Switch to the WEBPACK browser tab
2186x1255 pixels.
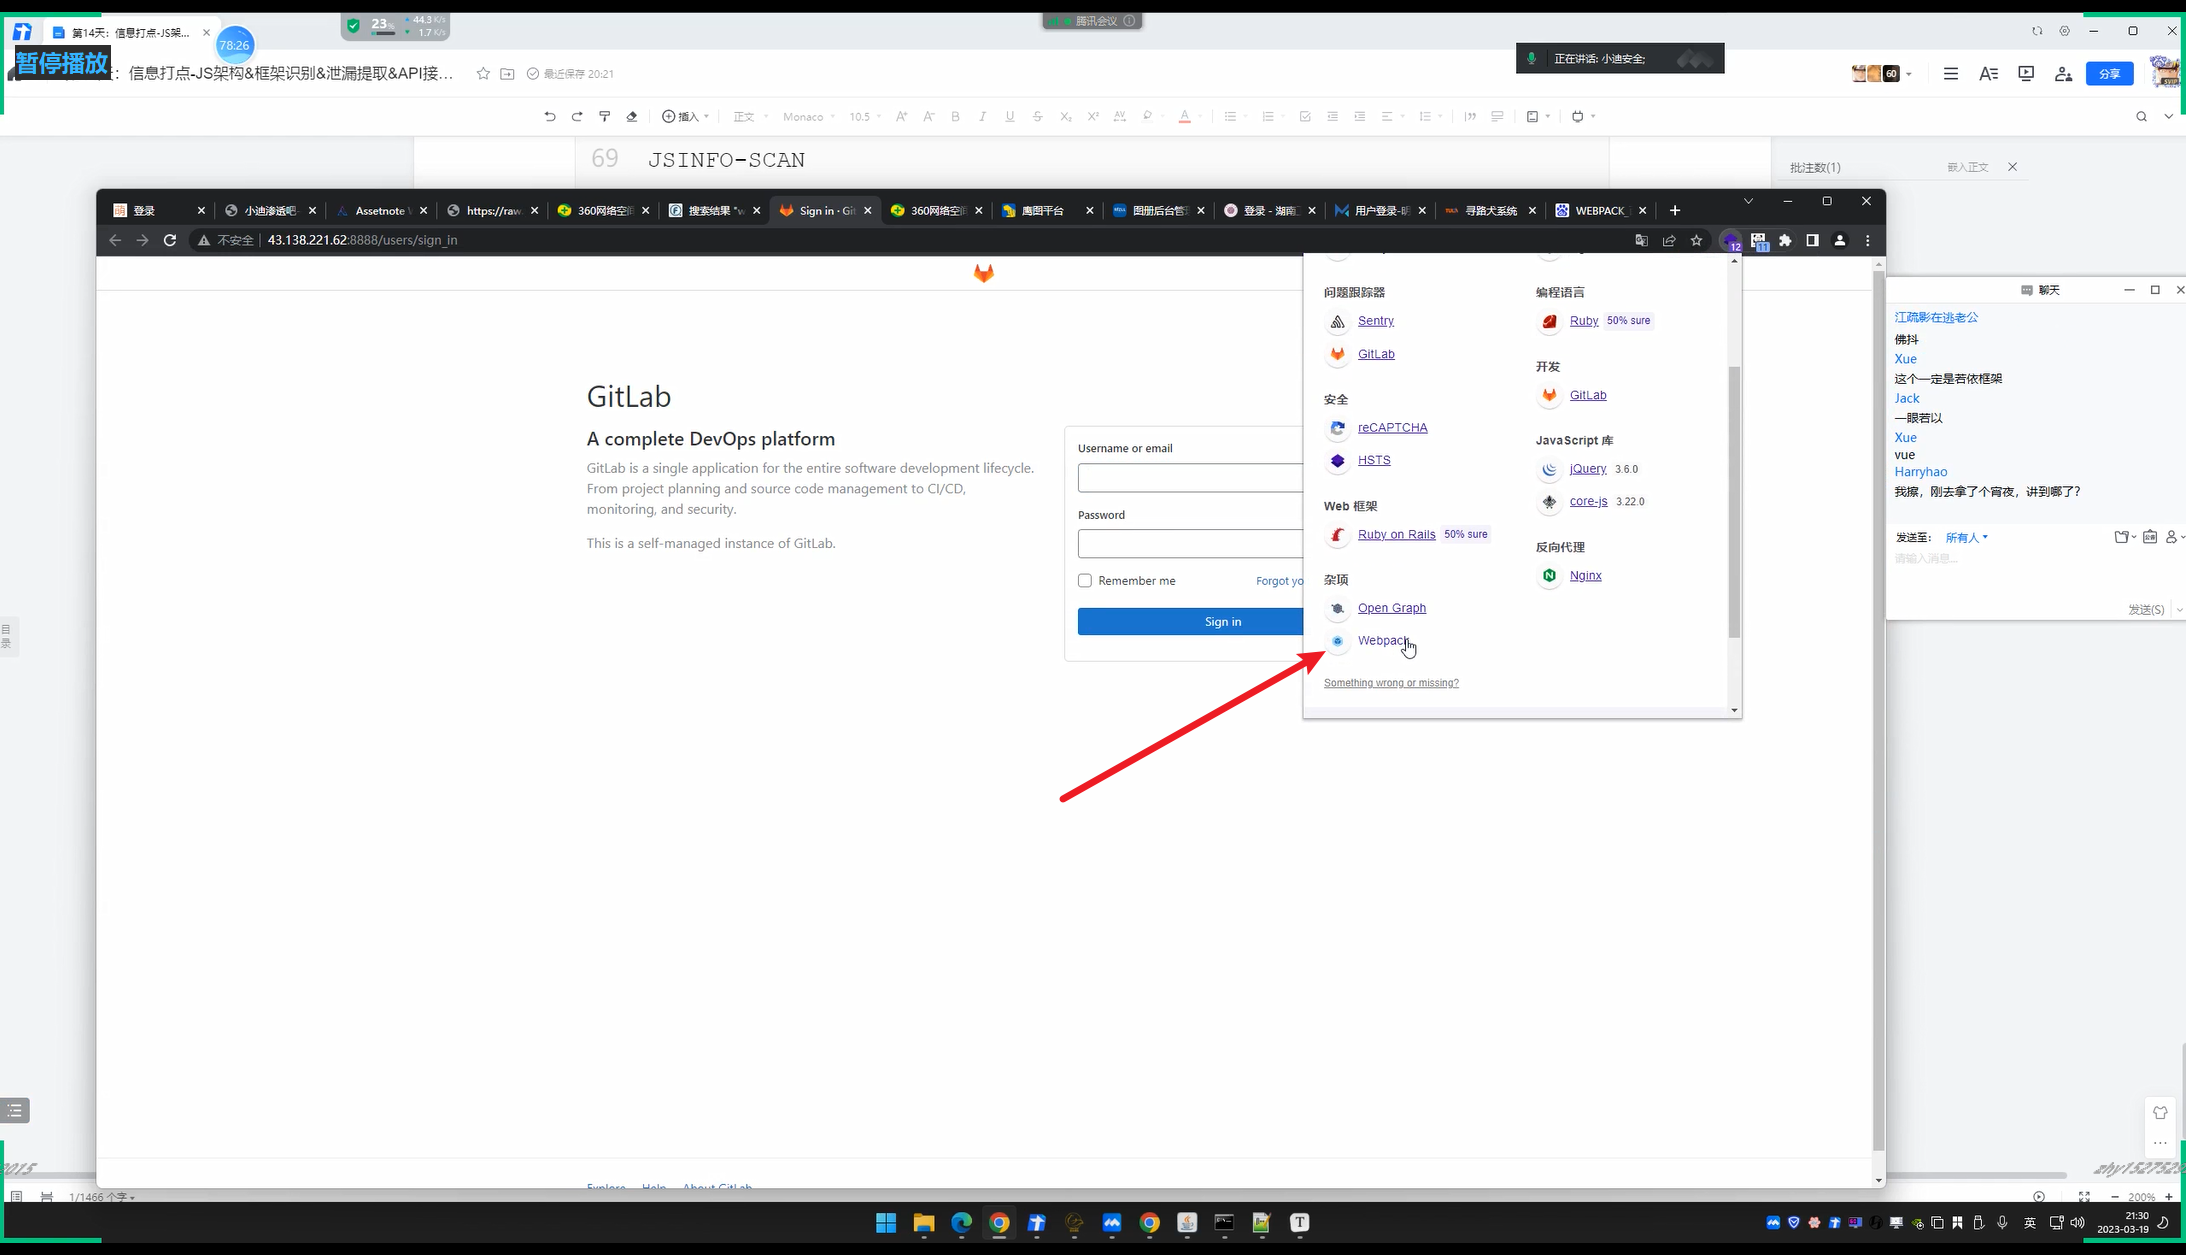tap(1600, 211)
